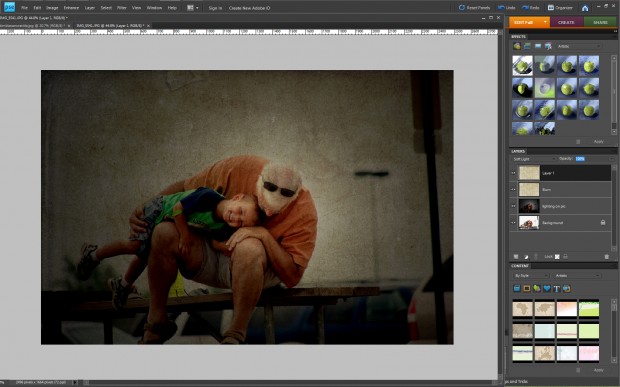Toggle visibility of the second texture layer
The height and width of the screenshot is (387, 620).
513,190
